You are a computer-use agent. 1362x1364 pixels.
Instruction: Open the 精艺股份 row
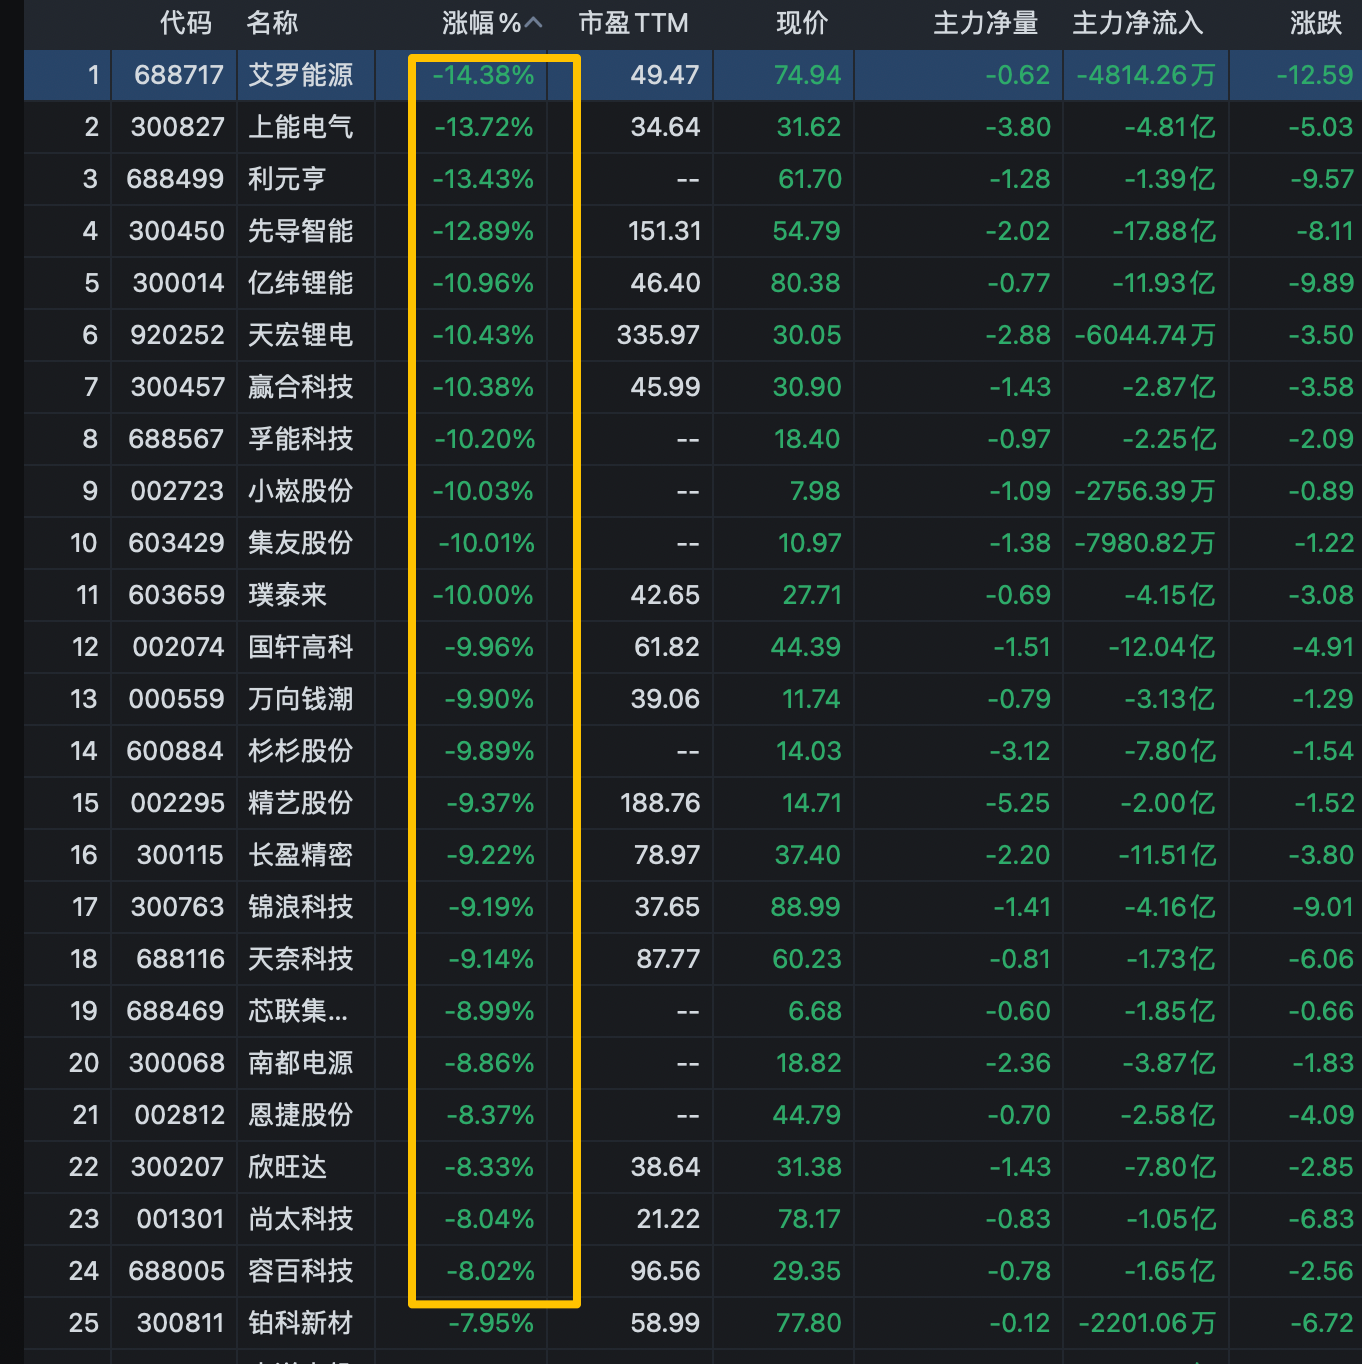pyautogui.click(x=301, y=803)
